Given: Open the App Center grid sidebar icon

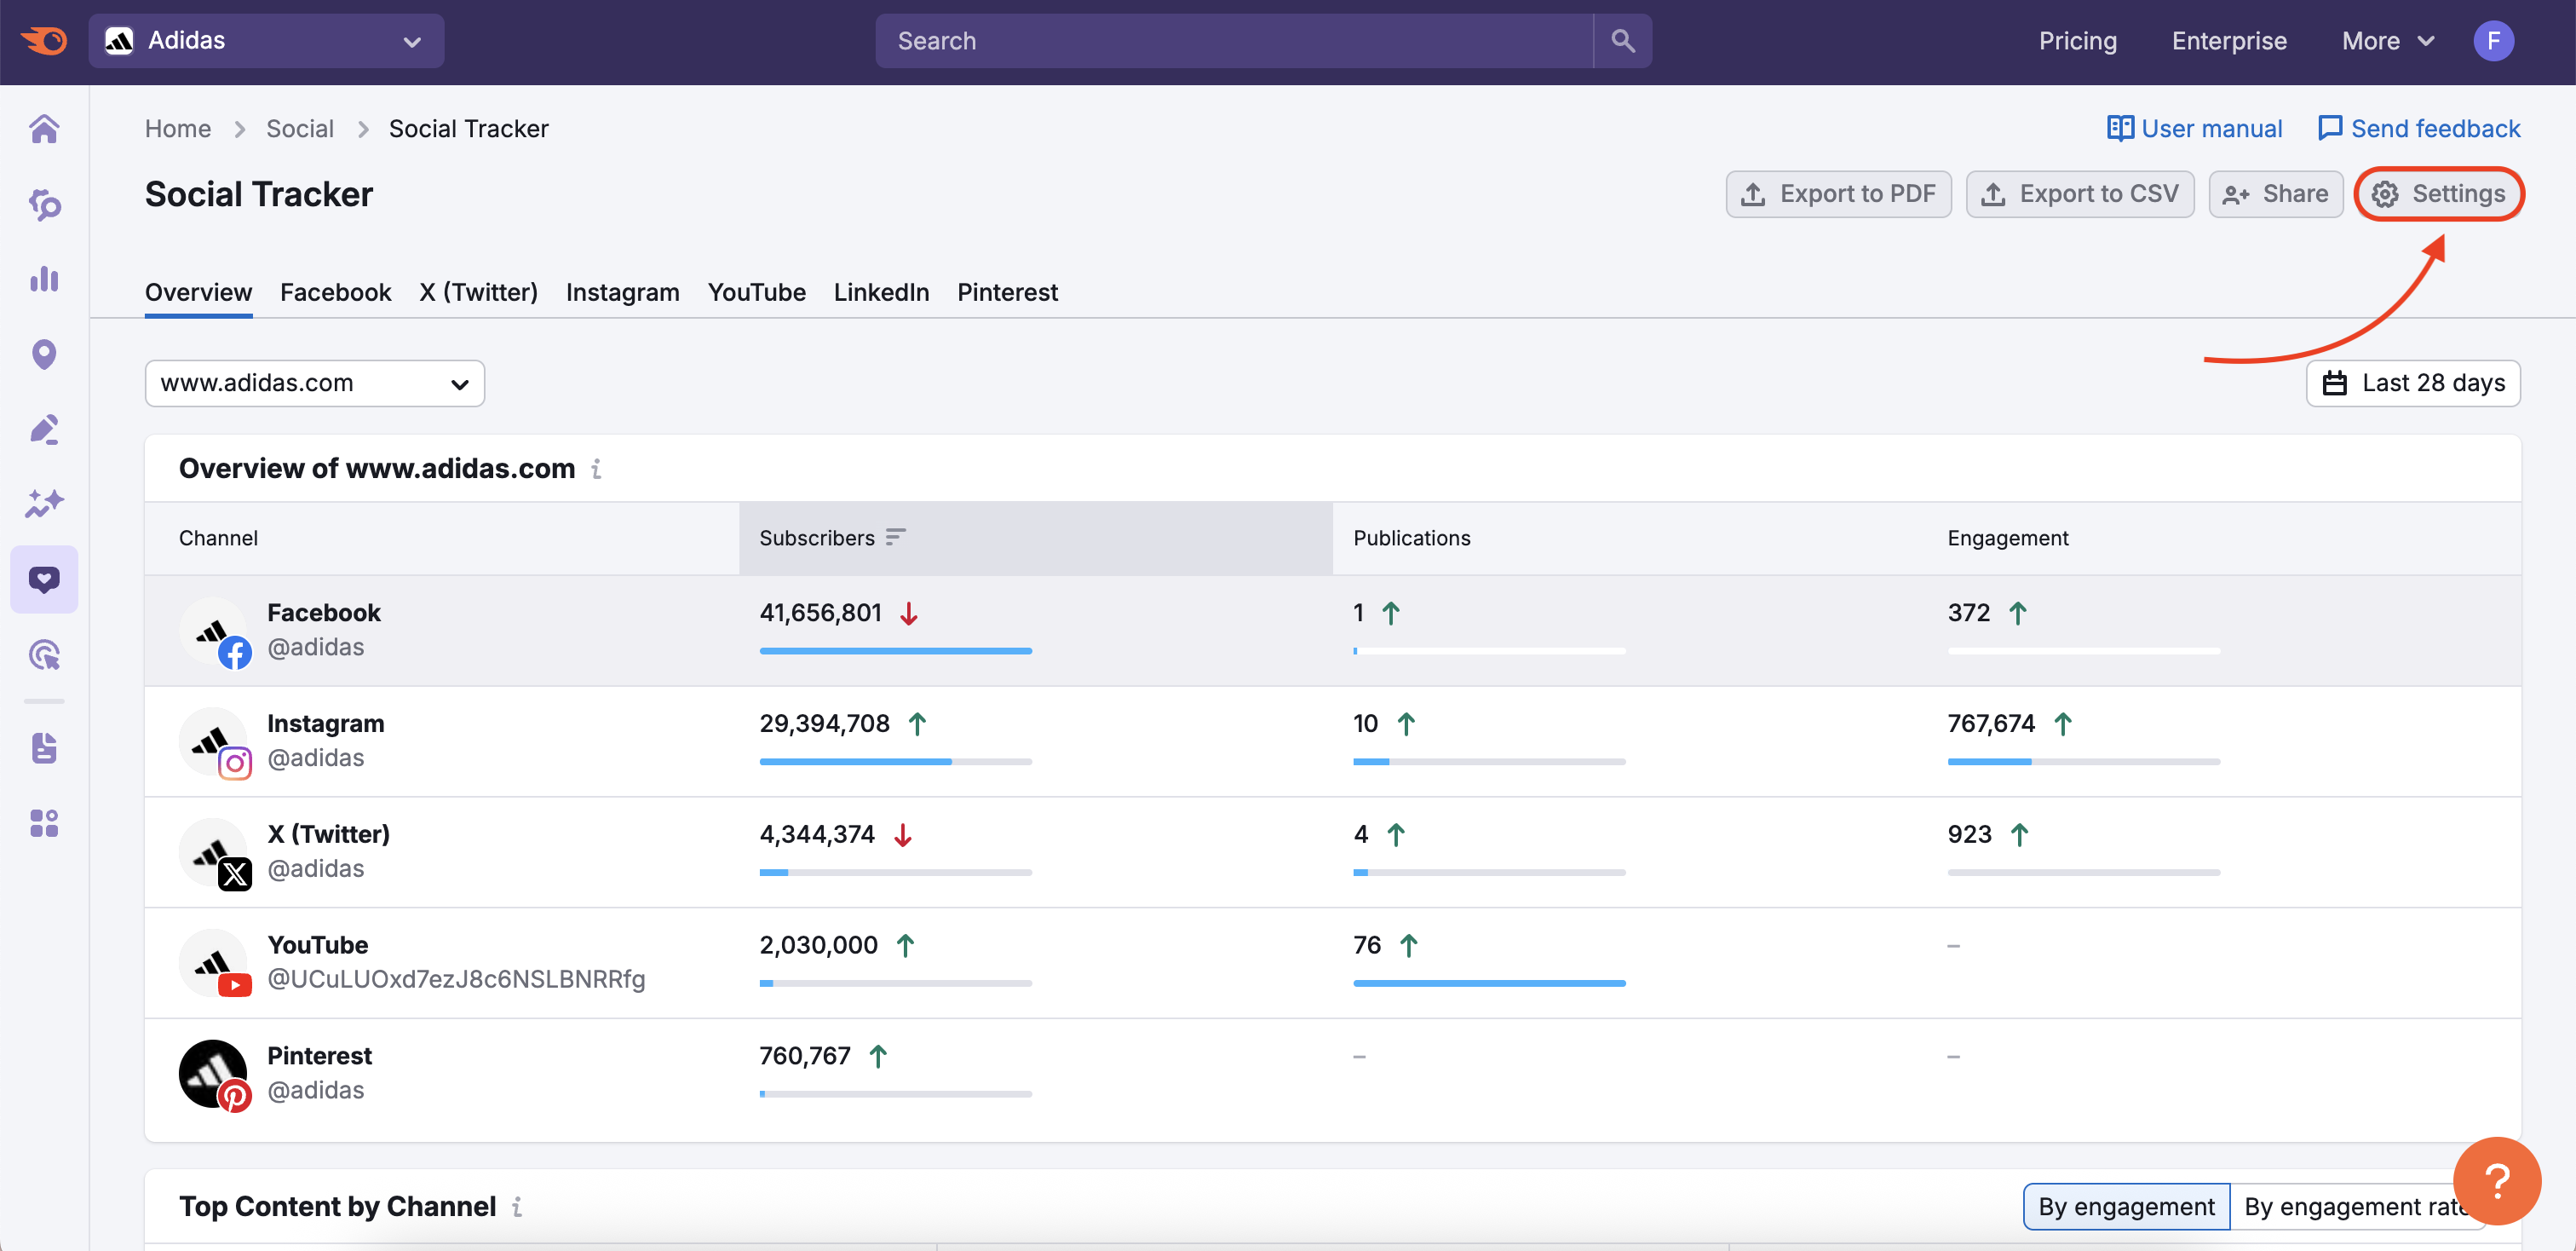Looking at the screenshot, I should click(x=44, y=823).
